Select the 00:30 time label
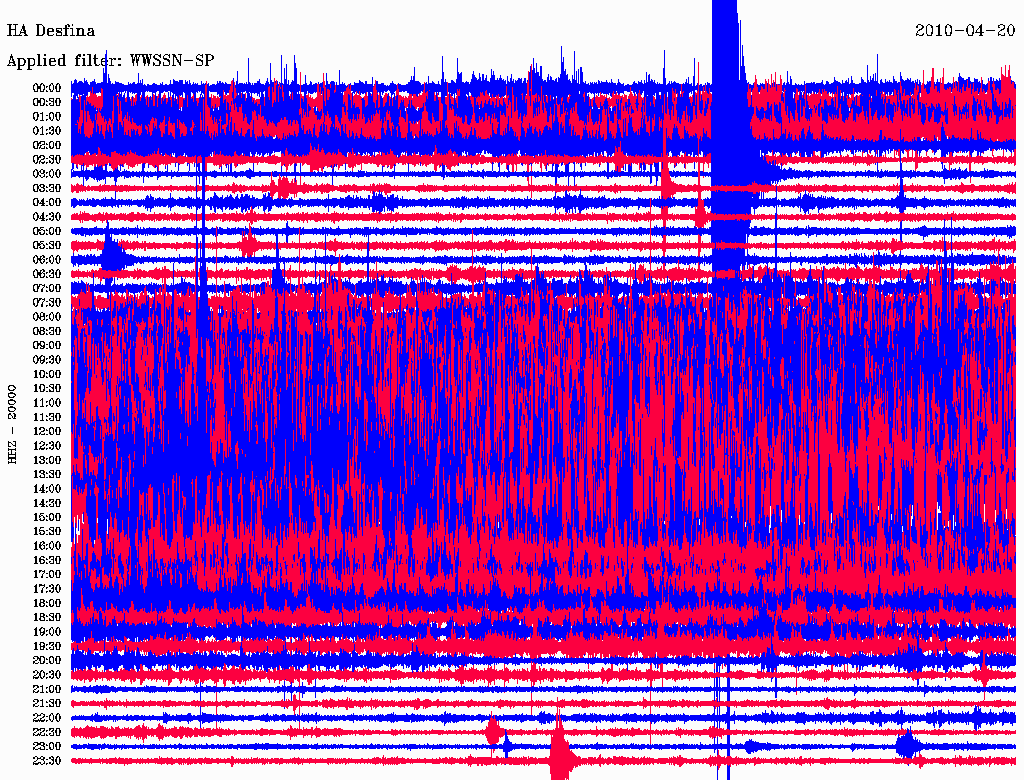 tap(46, 103)
